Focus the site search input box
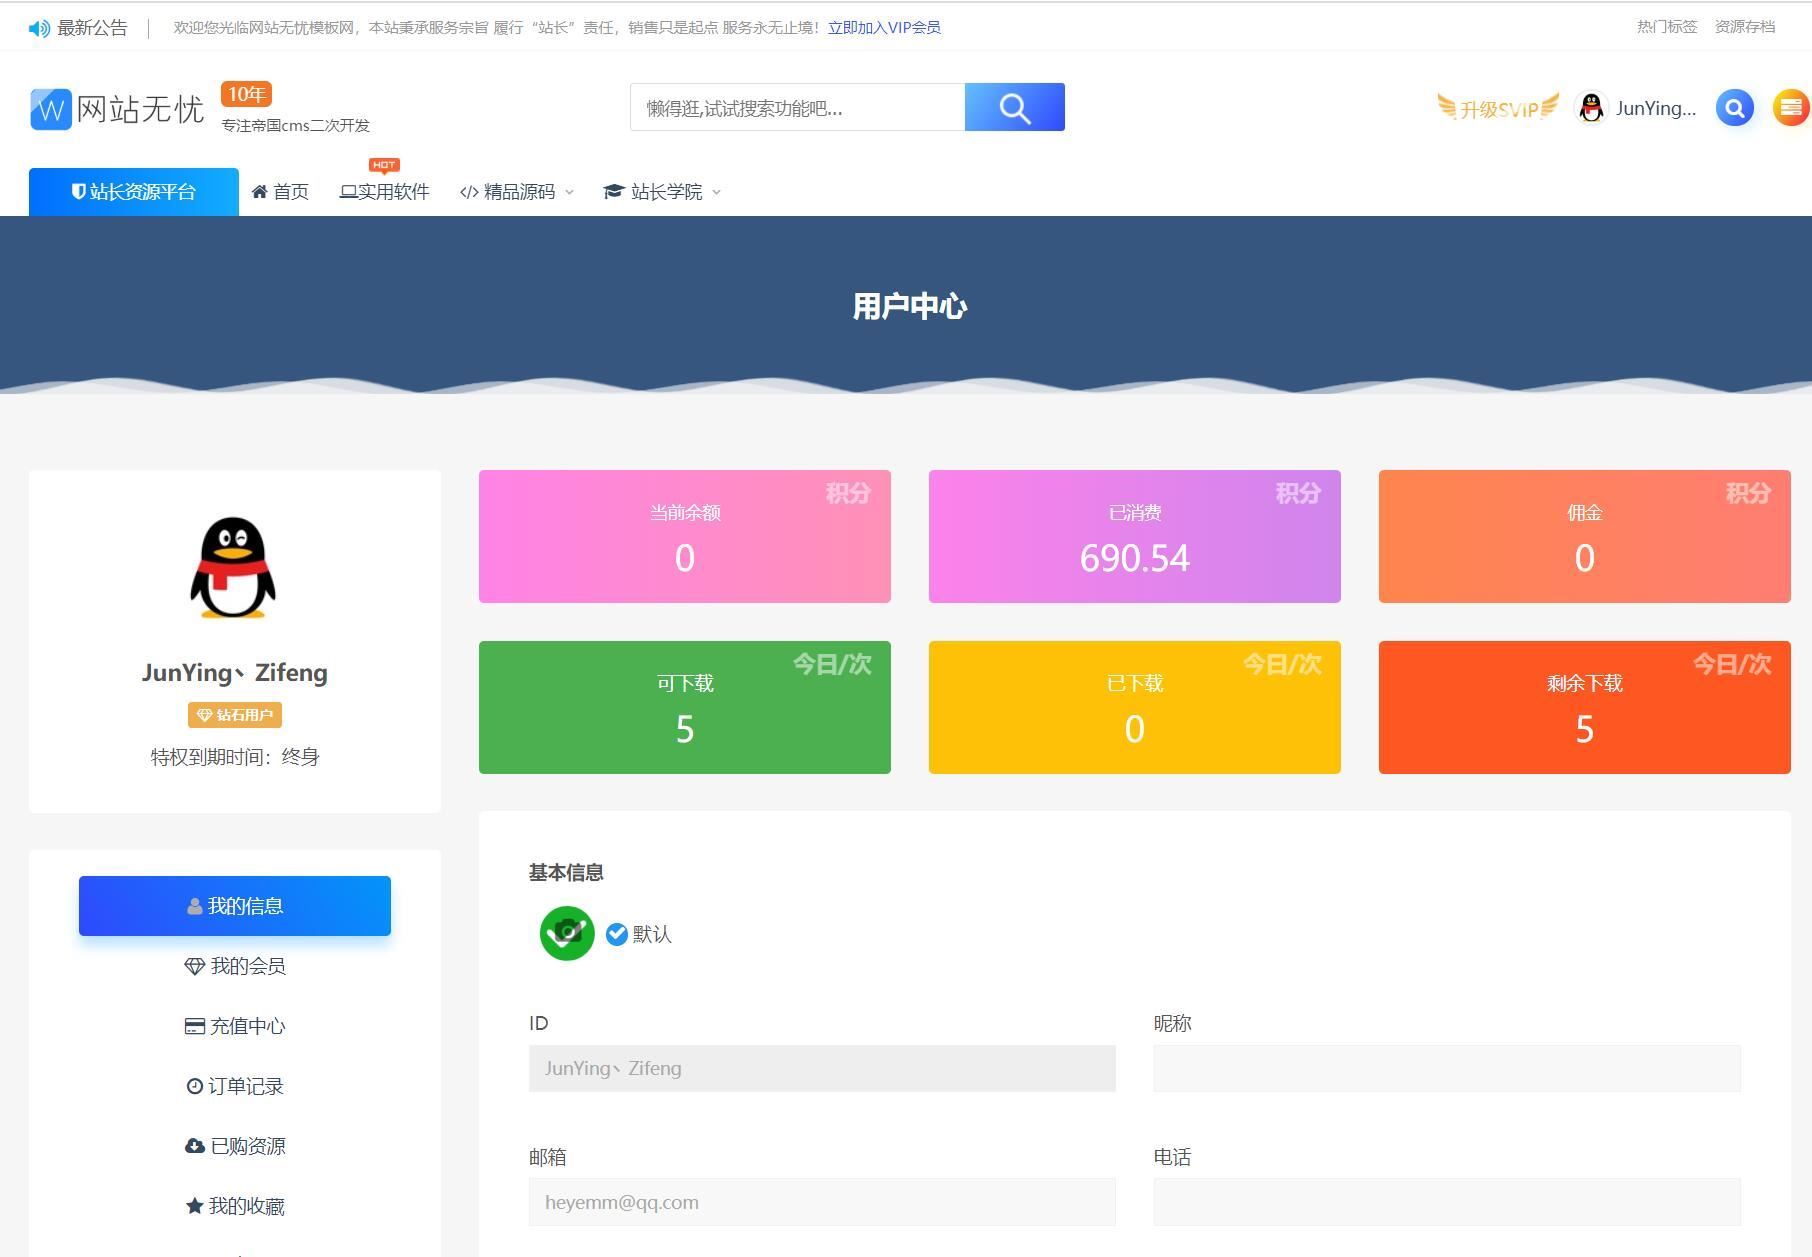Viewport: 1812px width, 1257px height. [797, 107]
